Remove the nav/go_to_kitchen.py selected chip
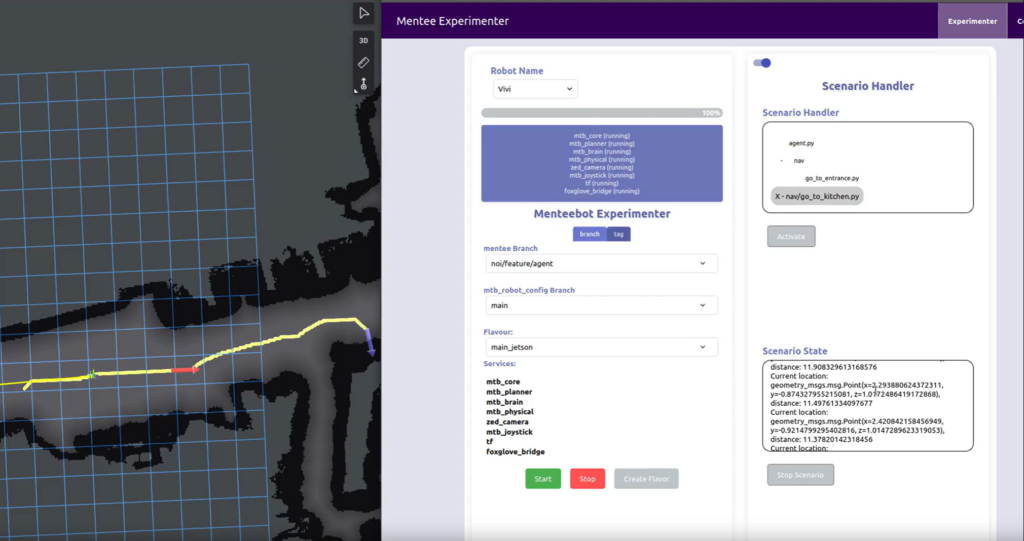This screenshot has width=1024, height=541. pos(779,197)
